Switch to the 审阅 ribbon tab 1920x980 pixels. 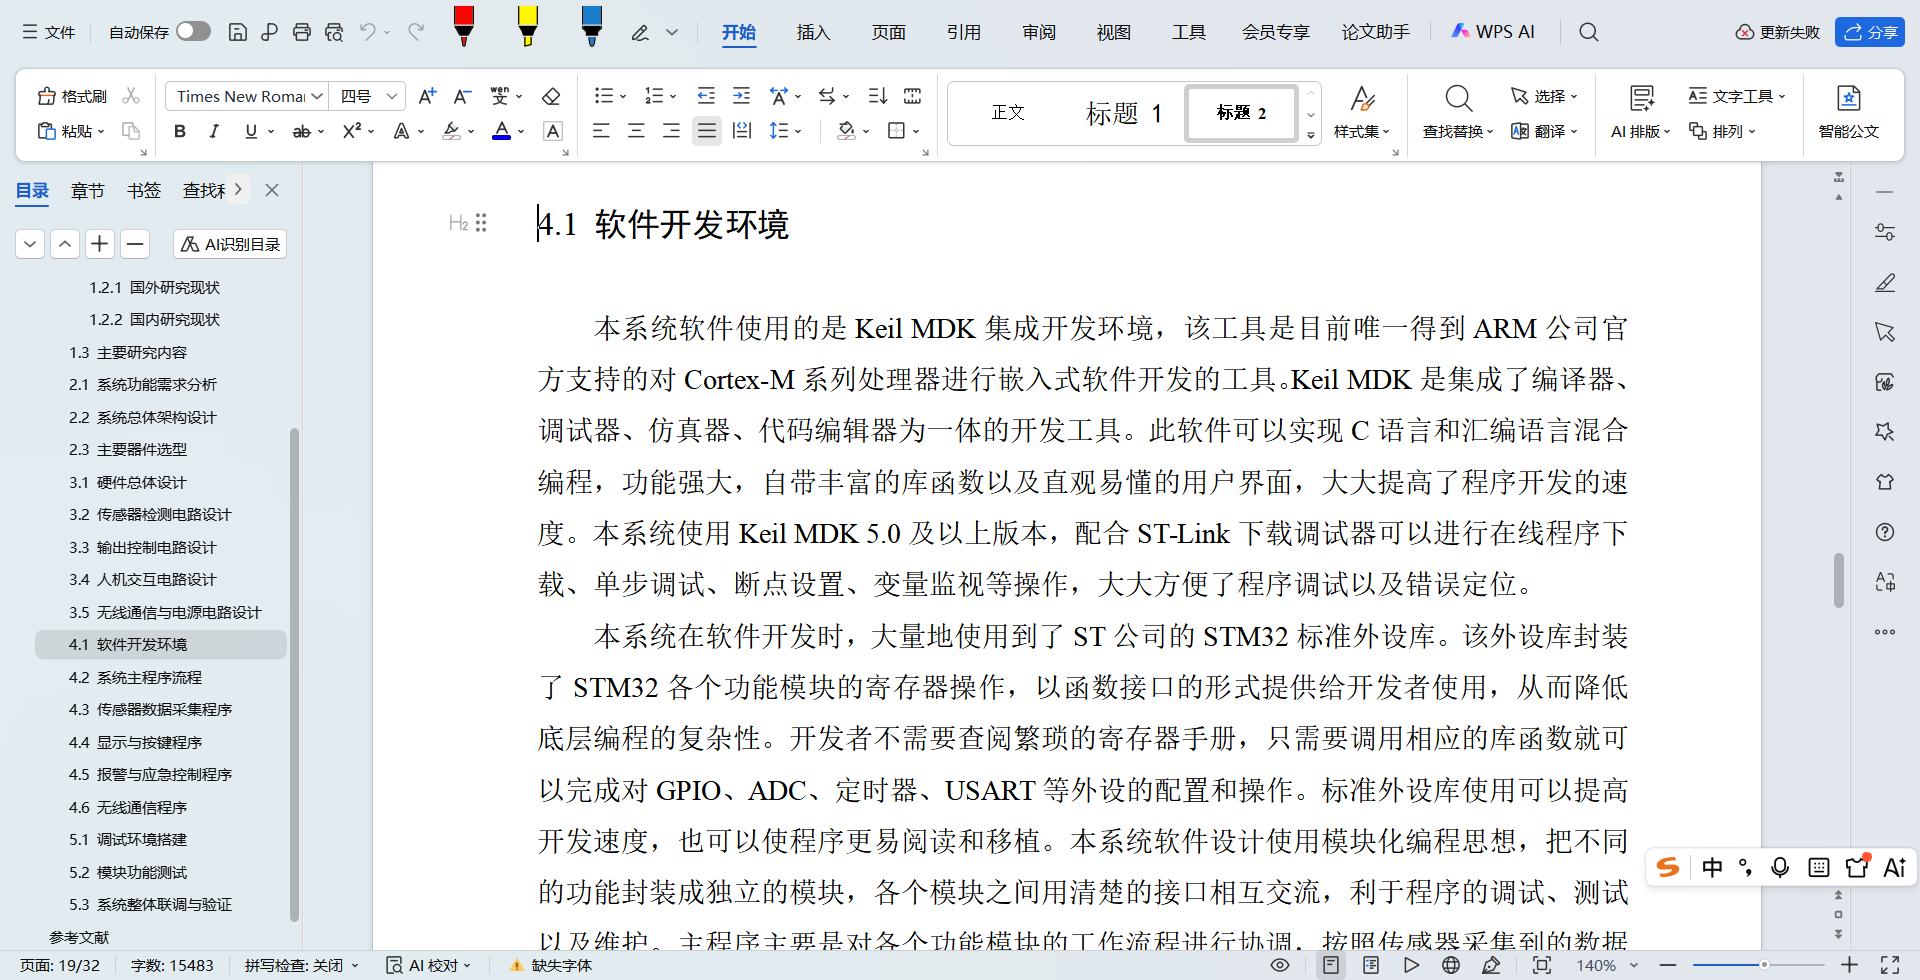tap(1039, 32)
